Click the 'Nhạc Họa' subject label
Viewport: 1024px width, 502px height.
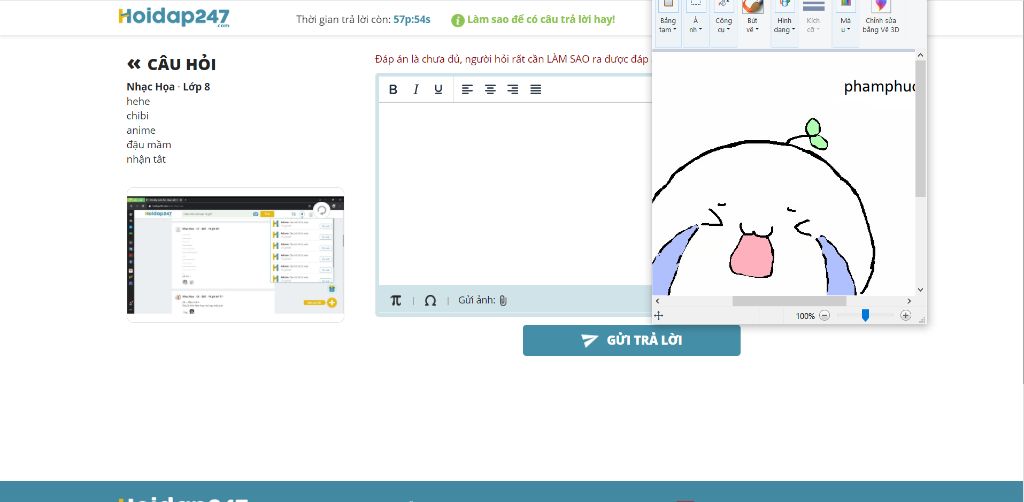150,87
